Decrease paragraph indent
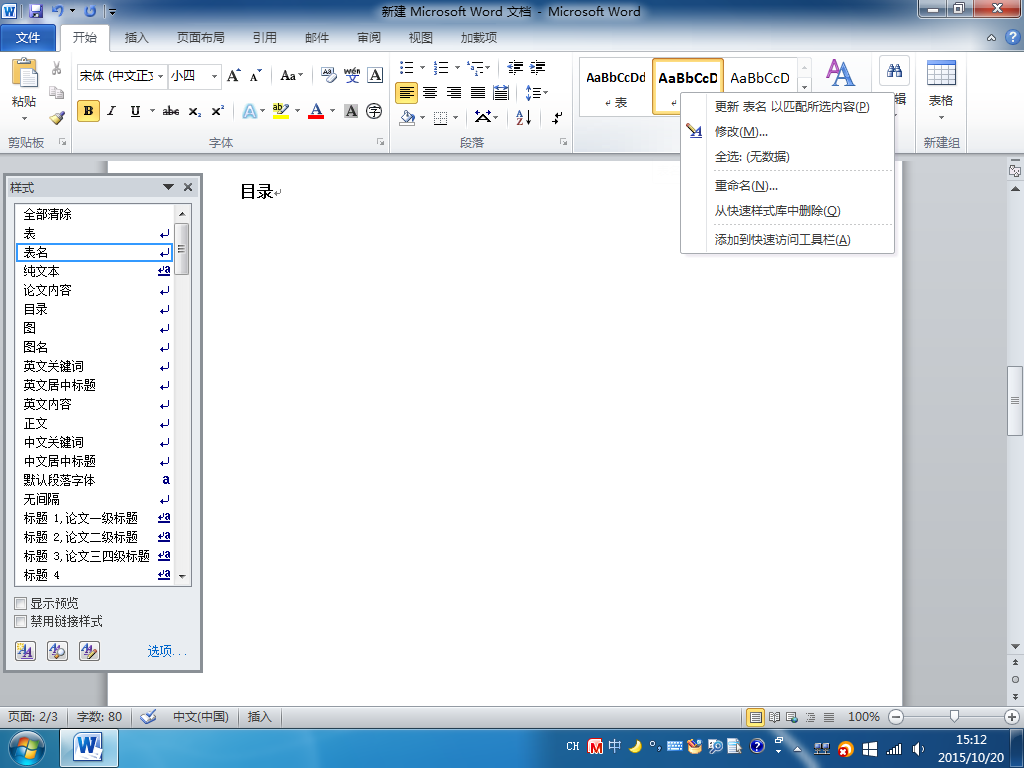Screen dimensions: 1024x768 pos(515,67)
